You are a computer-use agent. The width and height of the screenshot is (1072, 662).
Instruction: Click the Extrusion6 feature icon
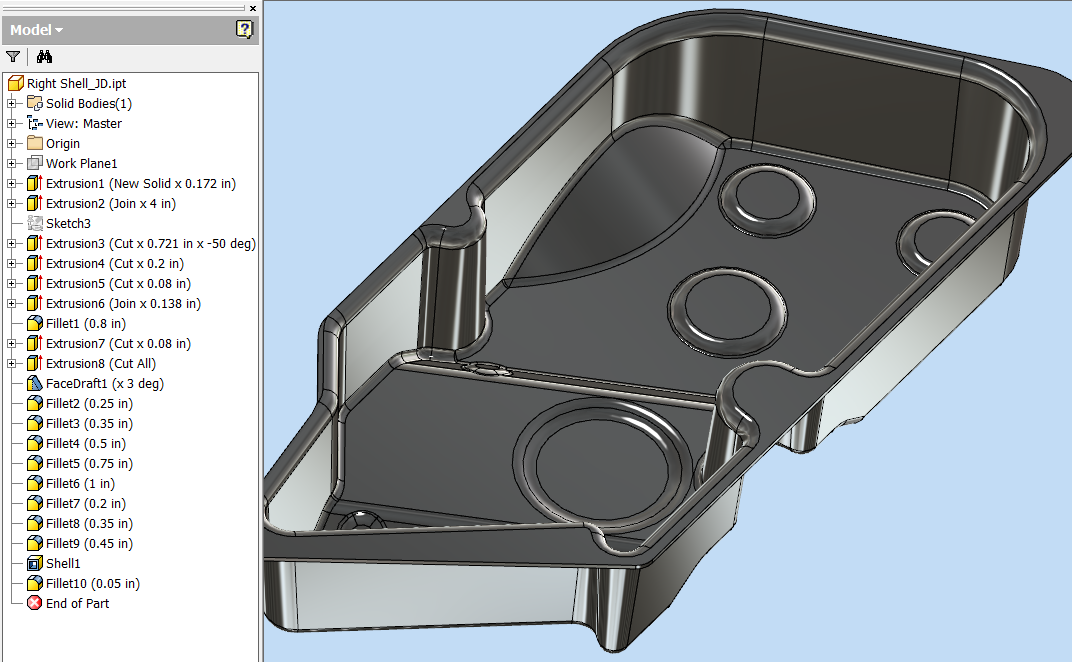[35, 303]
